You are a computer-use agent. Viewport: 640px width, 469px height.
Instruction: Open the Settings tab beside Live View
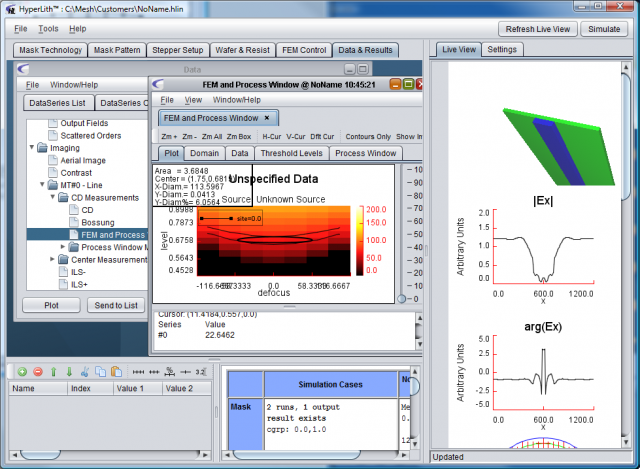click(502, 49)
